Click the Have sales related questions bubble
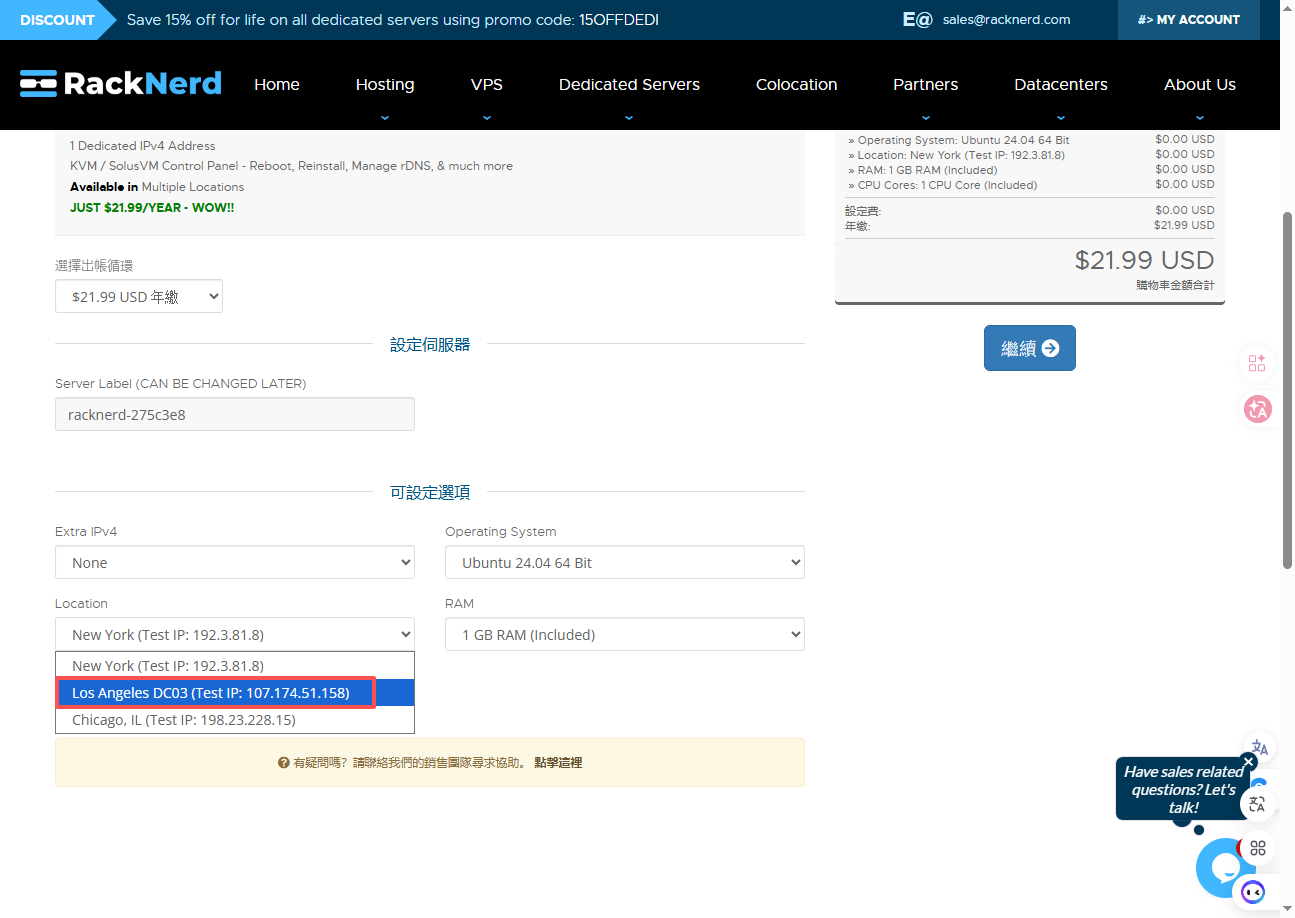The width and height of the screenshot is (1295, 918). pos(1184,788)
